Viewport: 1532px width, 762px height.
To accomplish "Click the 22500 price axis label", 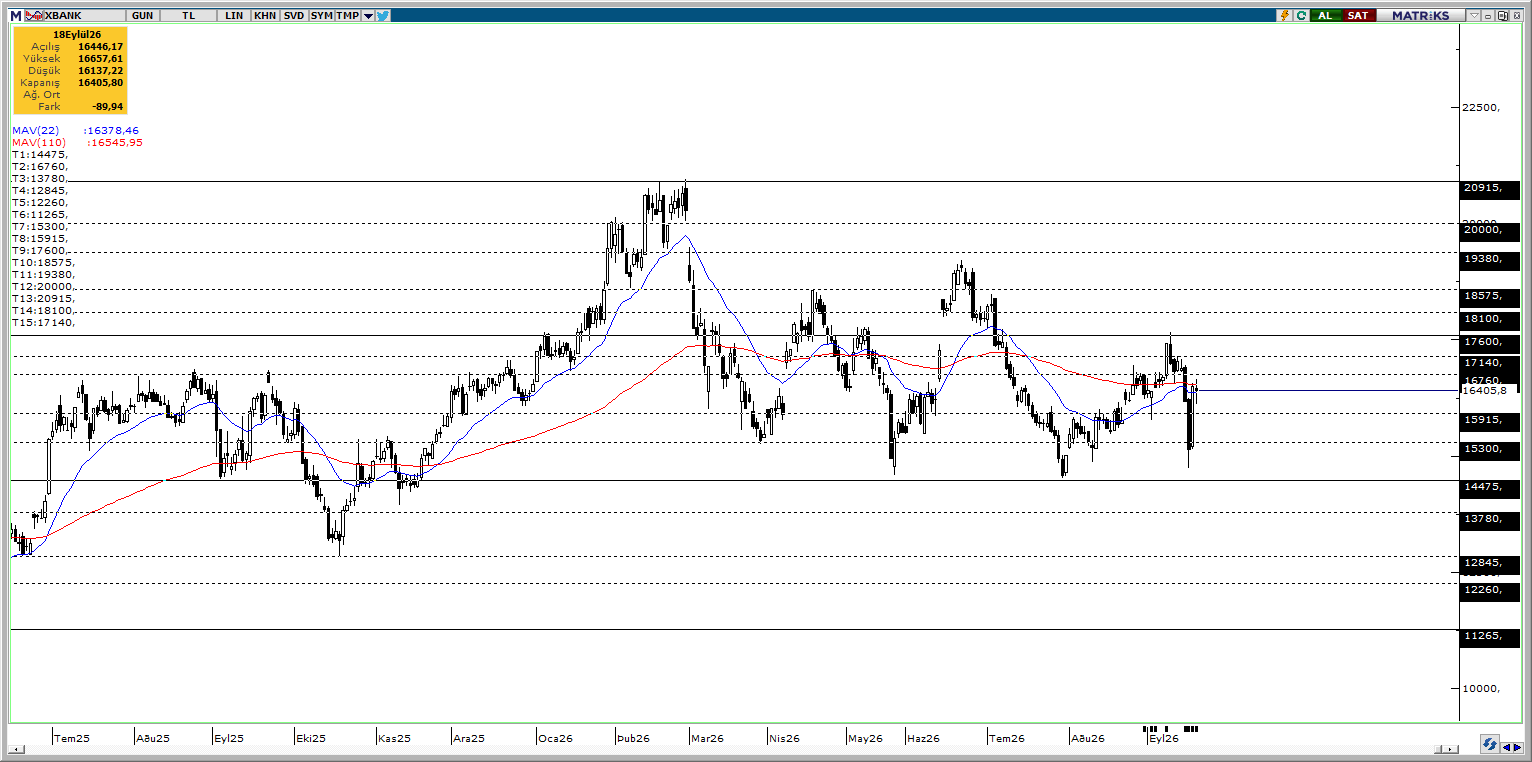I will [x=1482, y=108].
